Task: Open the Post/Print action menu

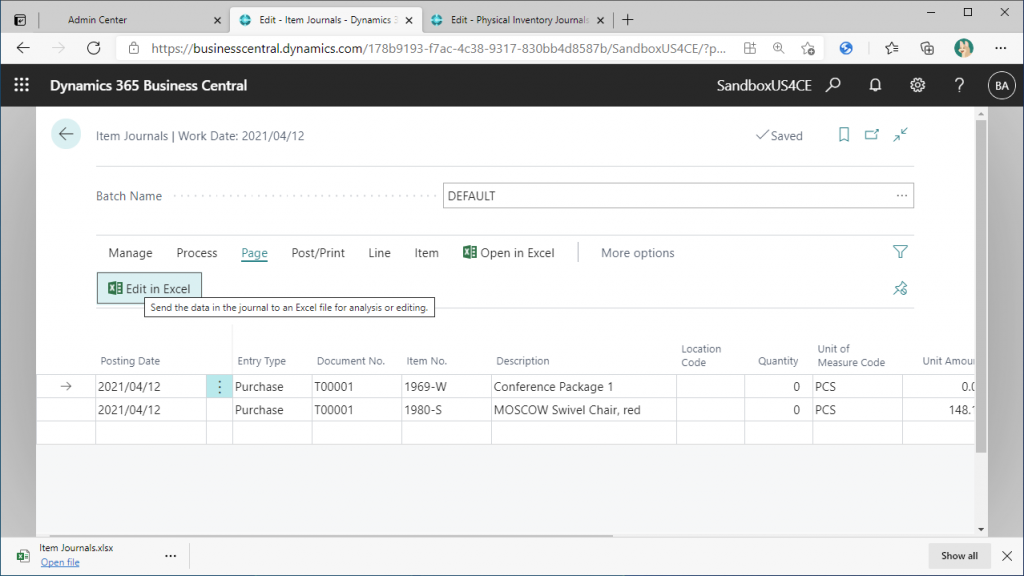Action: point(318,253)
